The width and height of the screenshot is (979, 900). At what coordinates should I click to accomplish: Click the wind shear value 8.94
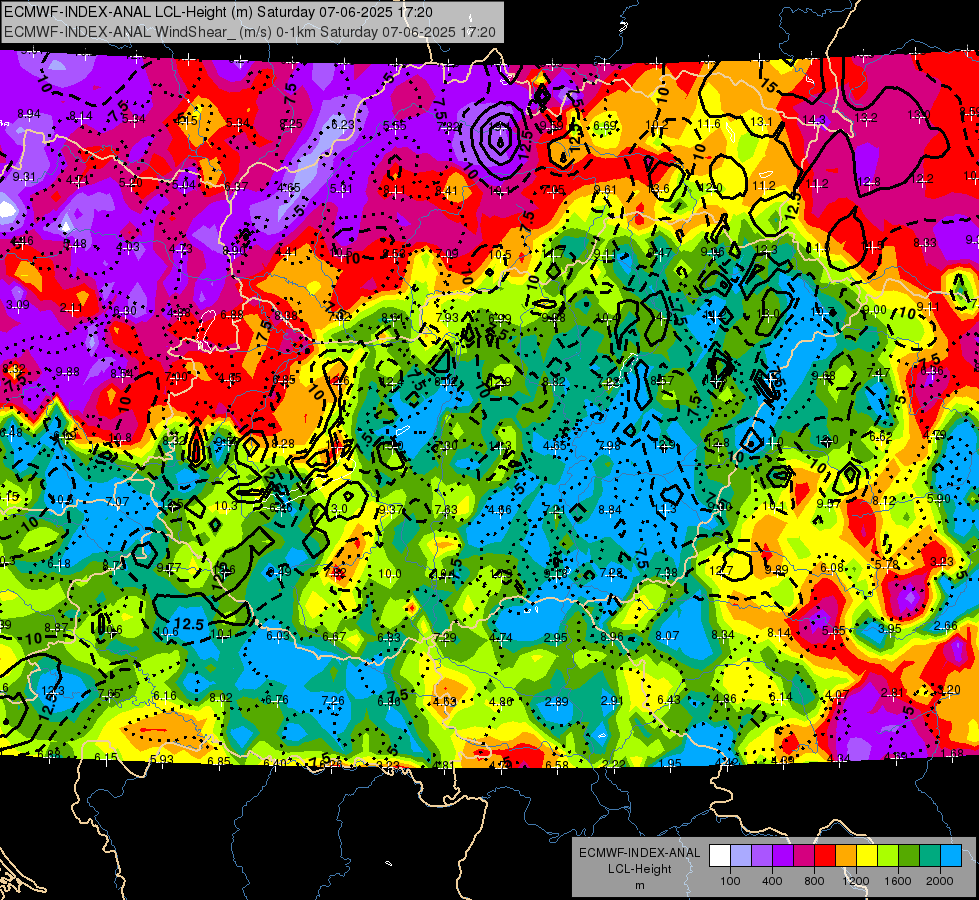click(29, 114)
